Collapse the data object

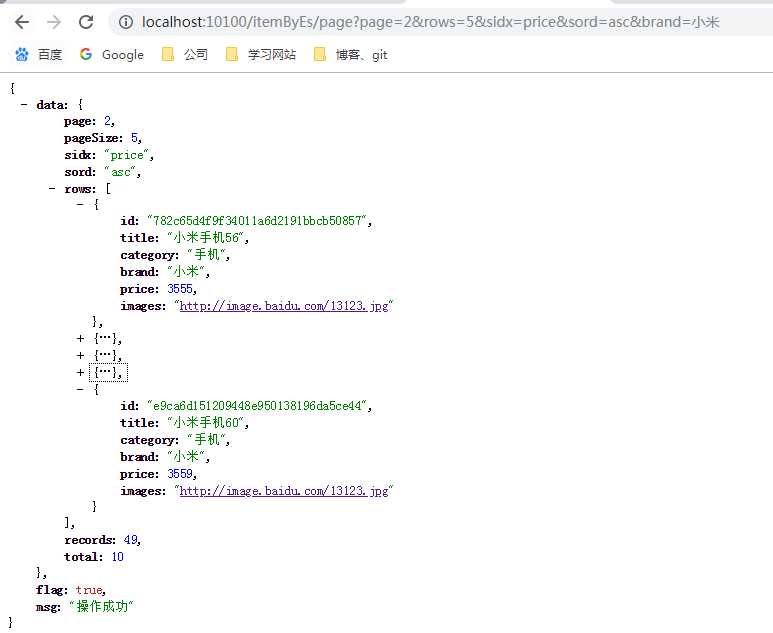pos(24,105)
